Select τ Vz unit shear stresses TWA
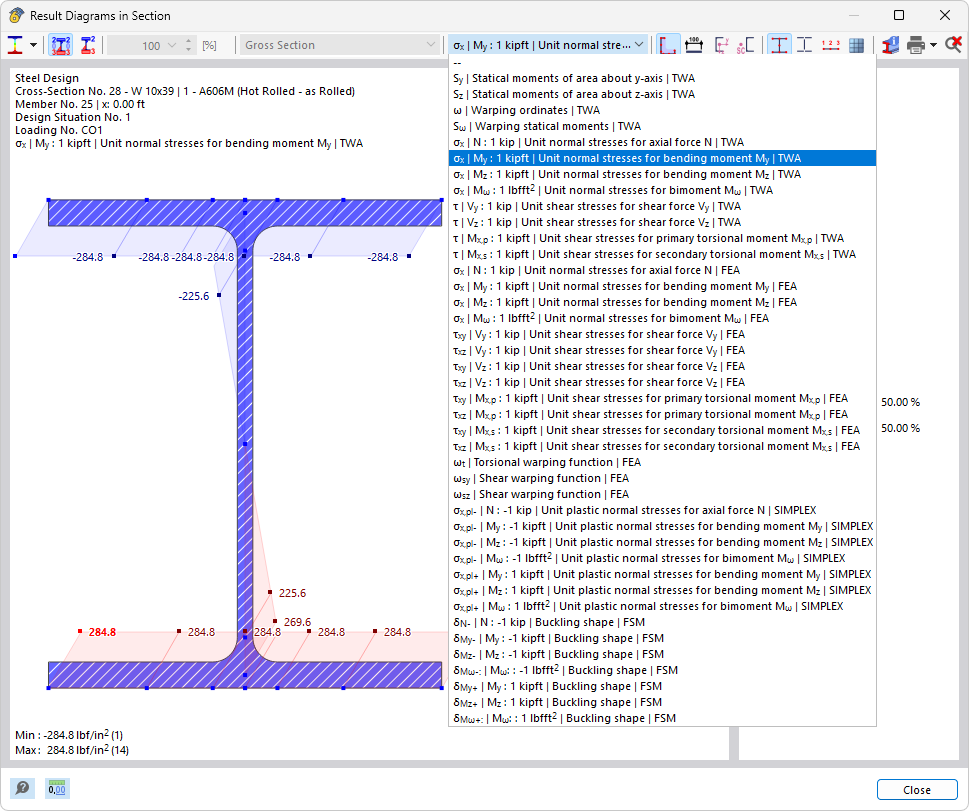969x811 pixels. pos(662,223)
